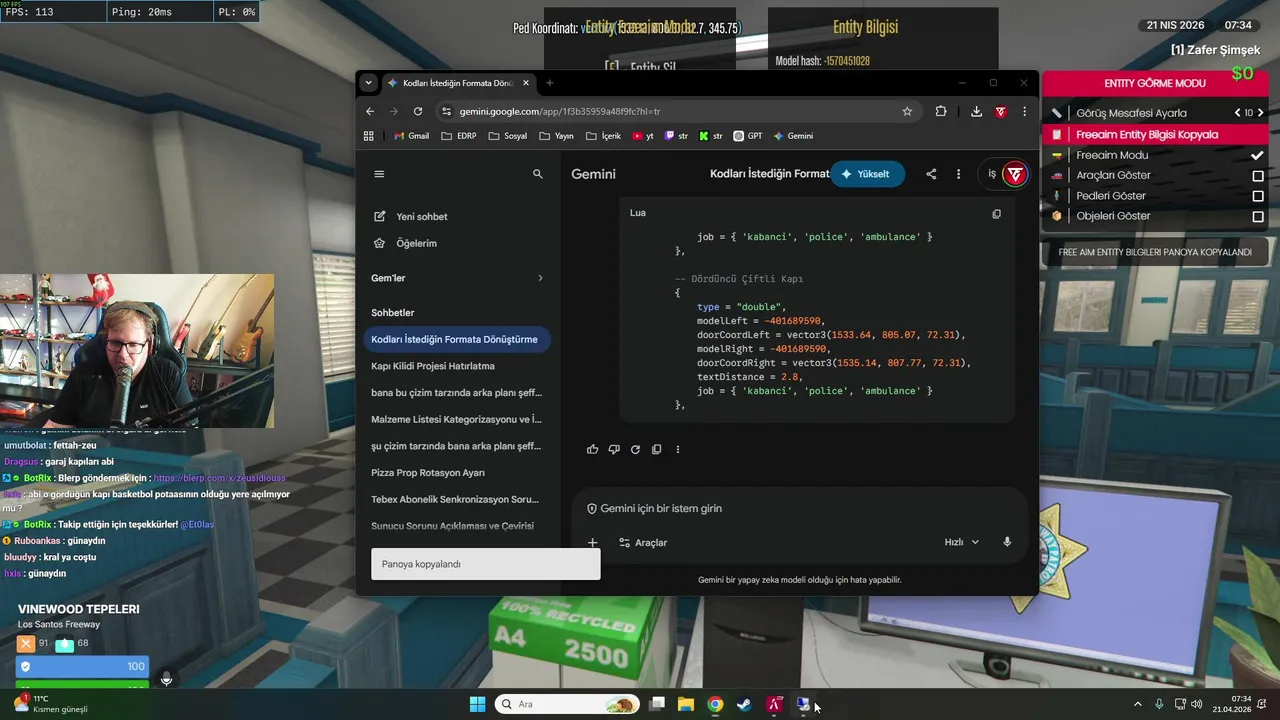Copy the Lua code block

pos(996,214)
